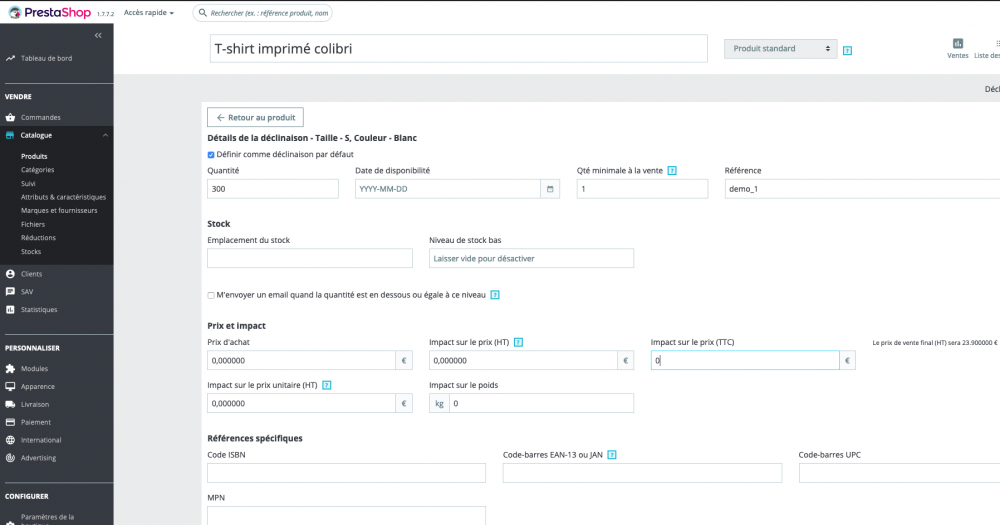Click the calendar icon for availability date
The width and height of the screenshot is (1000, 525).
pyautogui.click(x=550, y=189)
